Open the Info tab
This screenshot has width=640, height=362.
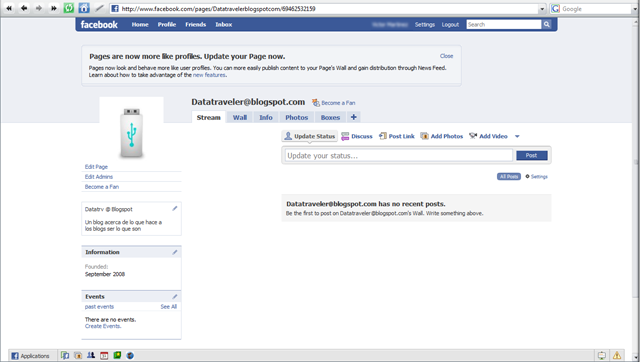(266, 117)
